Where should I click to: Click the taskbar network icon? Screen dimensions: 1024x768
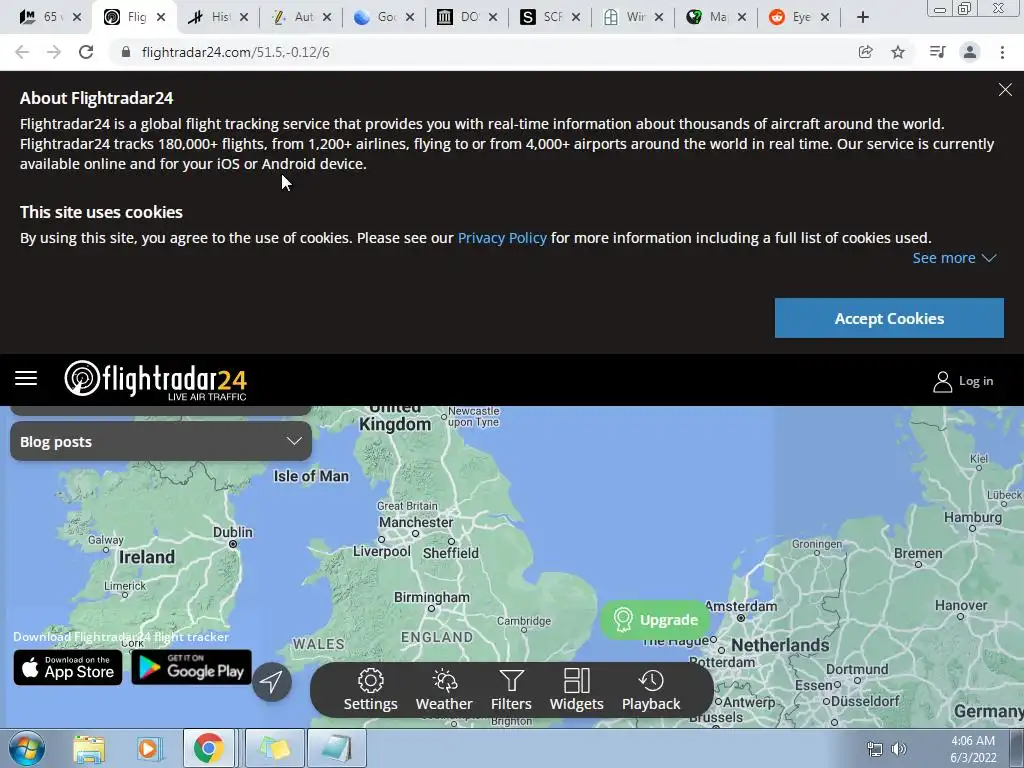click(874, 749)
